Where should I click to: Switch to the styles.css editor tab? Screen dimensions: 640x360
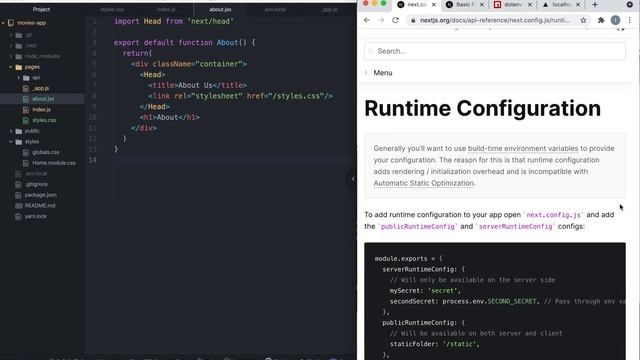point(112,9)
